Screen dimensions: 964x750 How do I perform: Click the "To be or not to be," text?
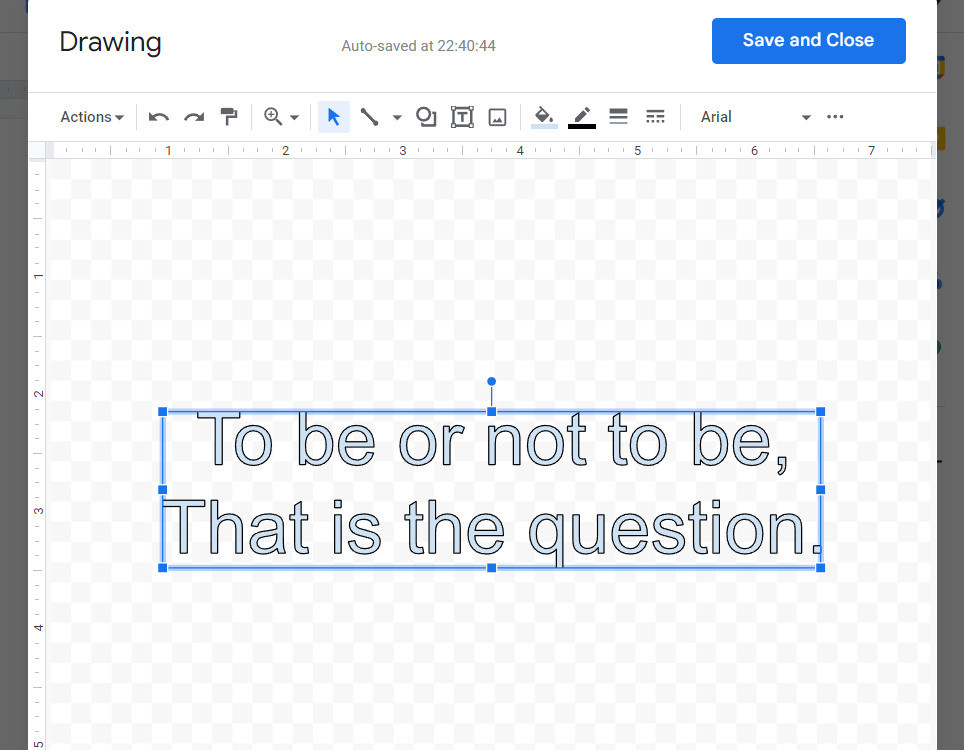pos(492,441)
